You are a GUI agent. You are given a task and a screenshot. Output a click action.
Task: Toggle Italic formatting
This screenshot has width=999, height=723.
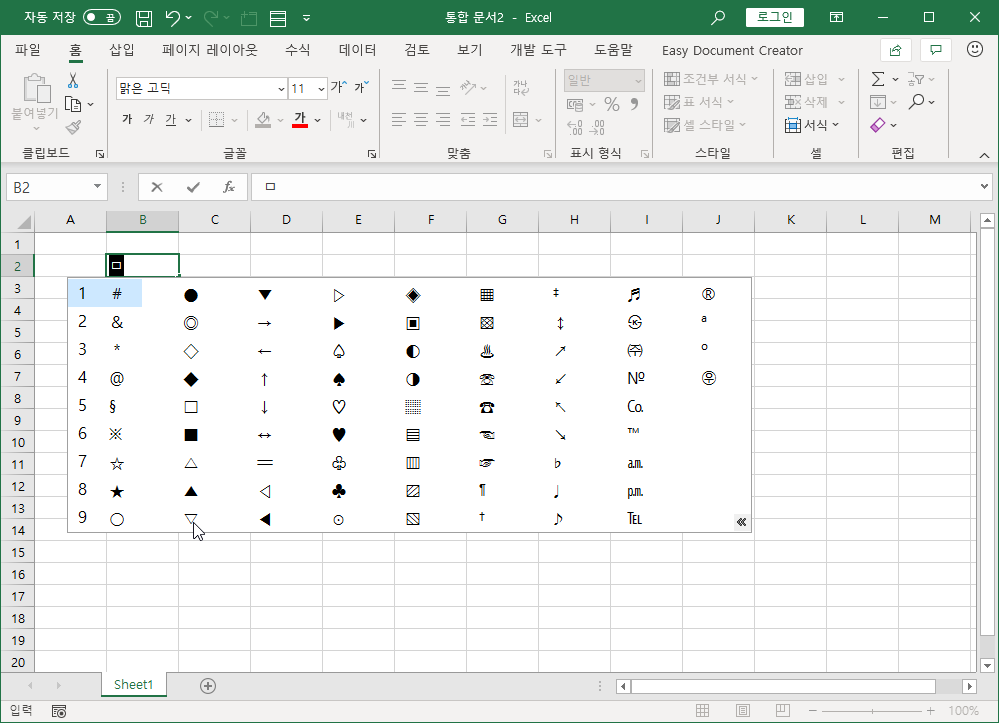148,119
